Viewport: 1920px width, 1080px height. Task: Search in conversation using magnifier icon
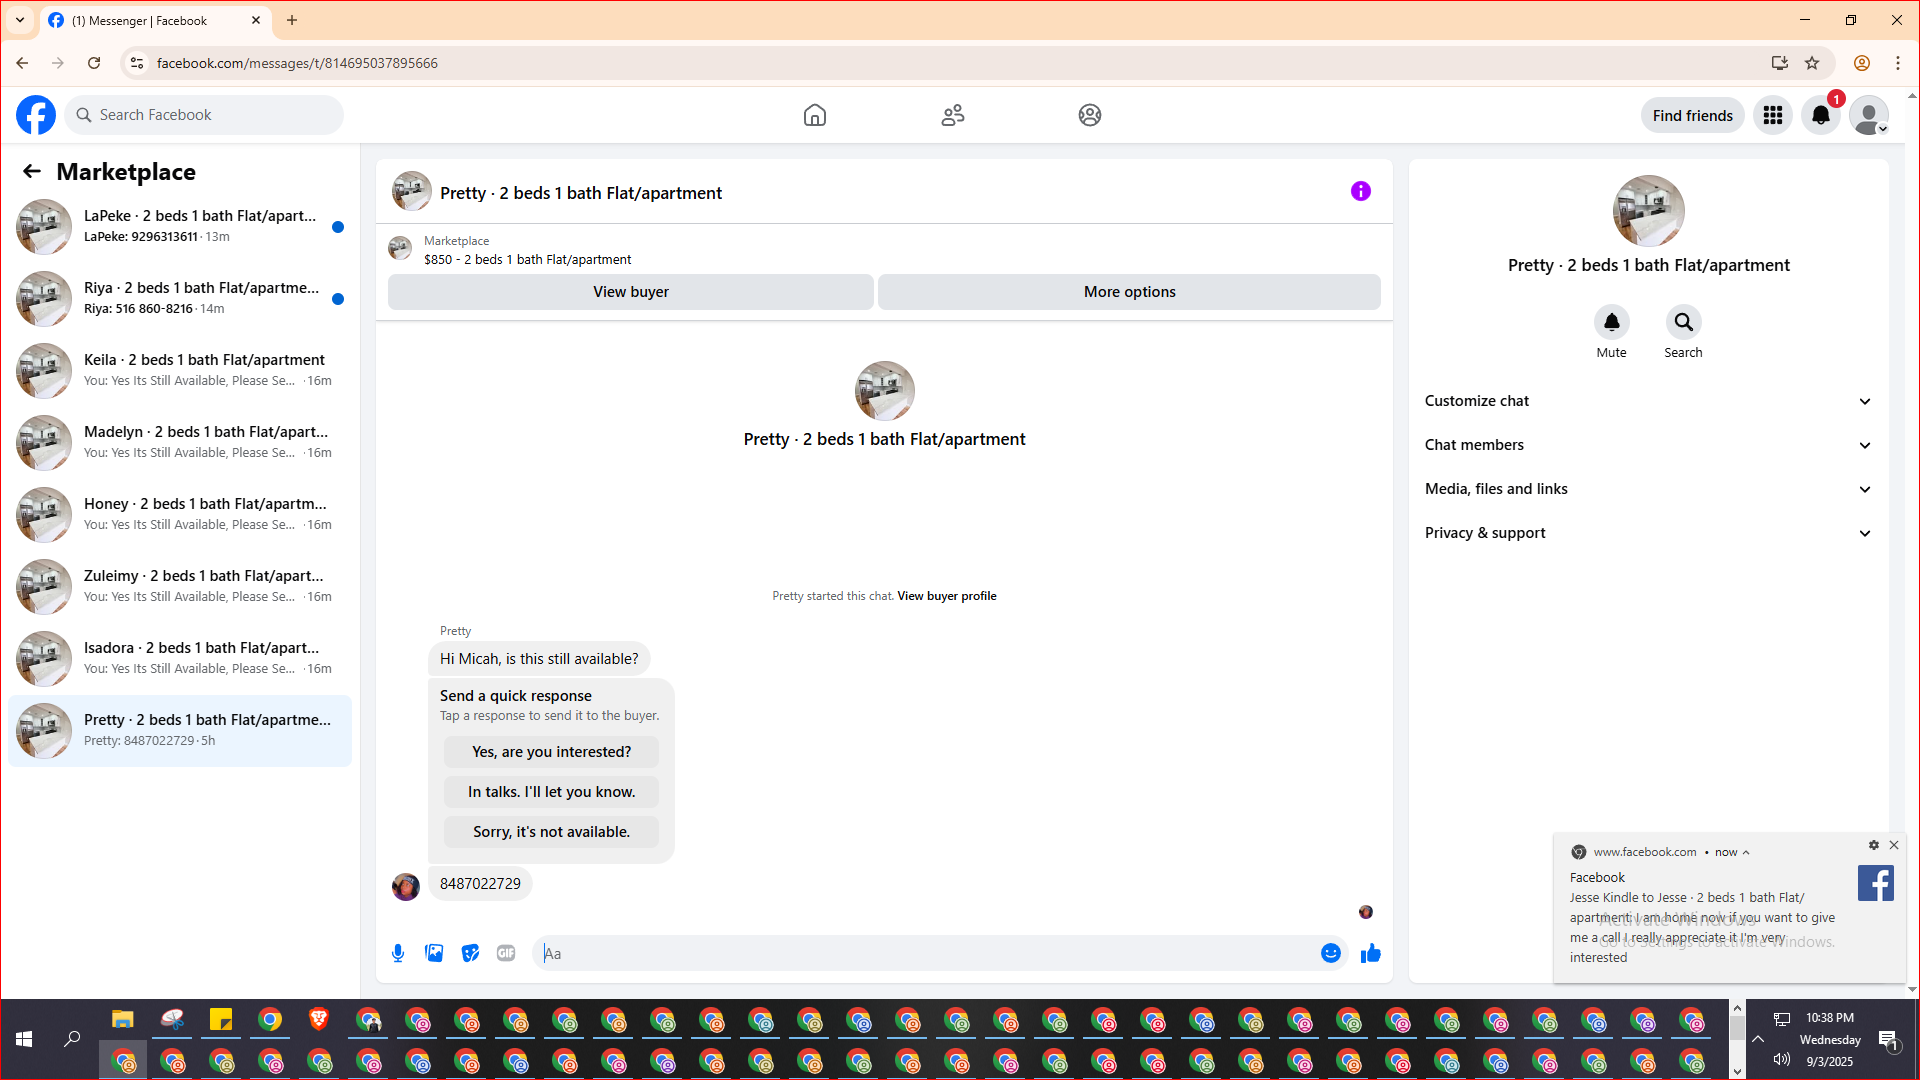tap(1684, 322)
